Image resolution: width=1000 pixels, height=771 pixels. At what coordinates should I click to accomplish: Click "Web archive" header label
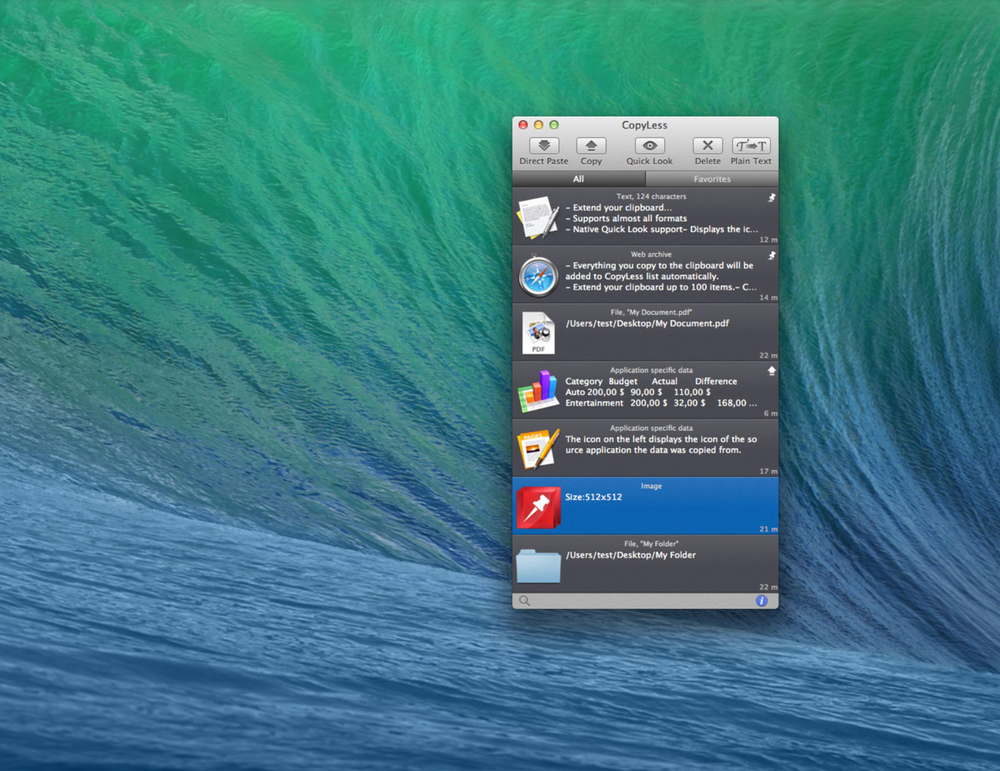point(651,254)
